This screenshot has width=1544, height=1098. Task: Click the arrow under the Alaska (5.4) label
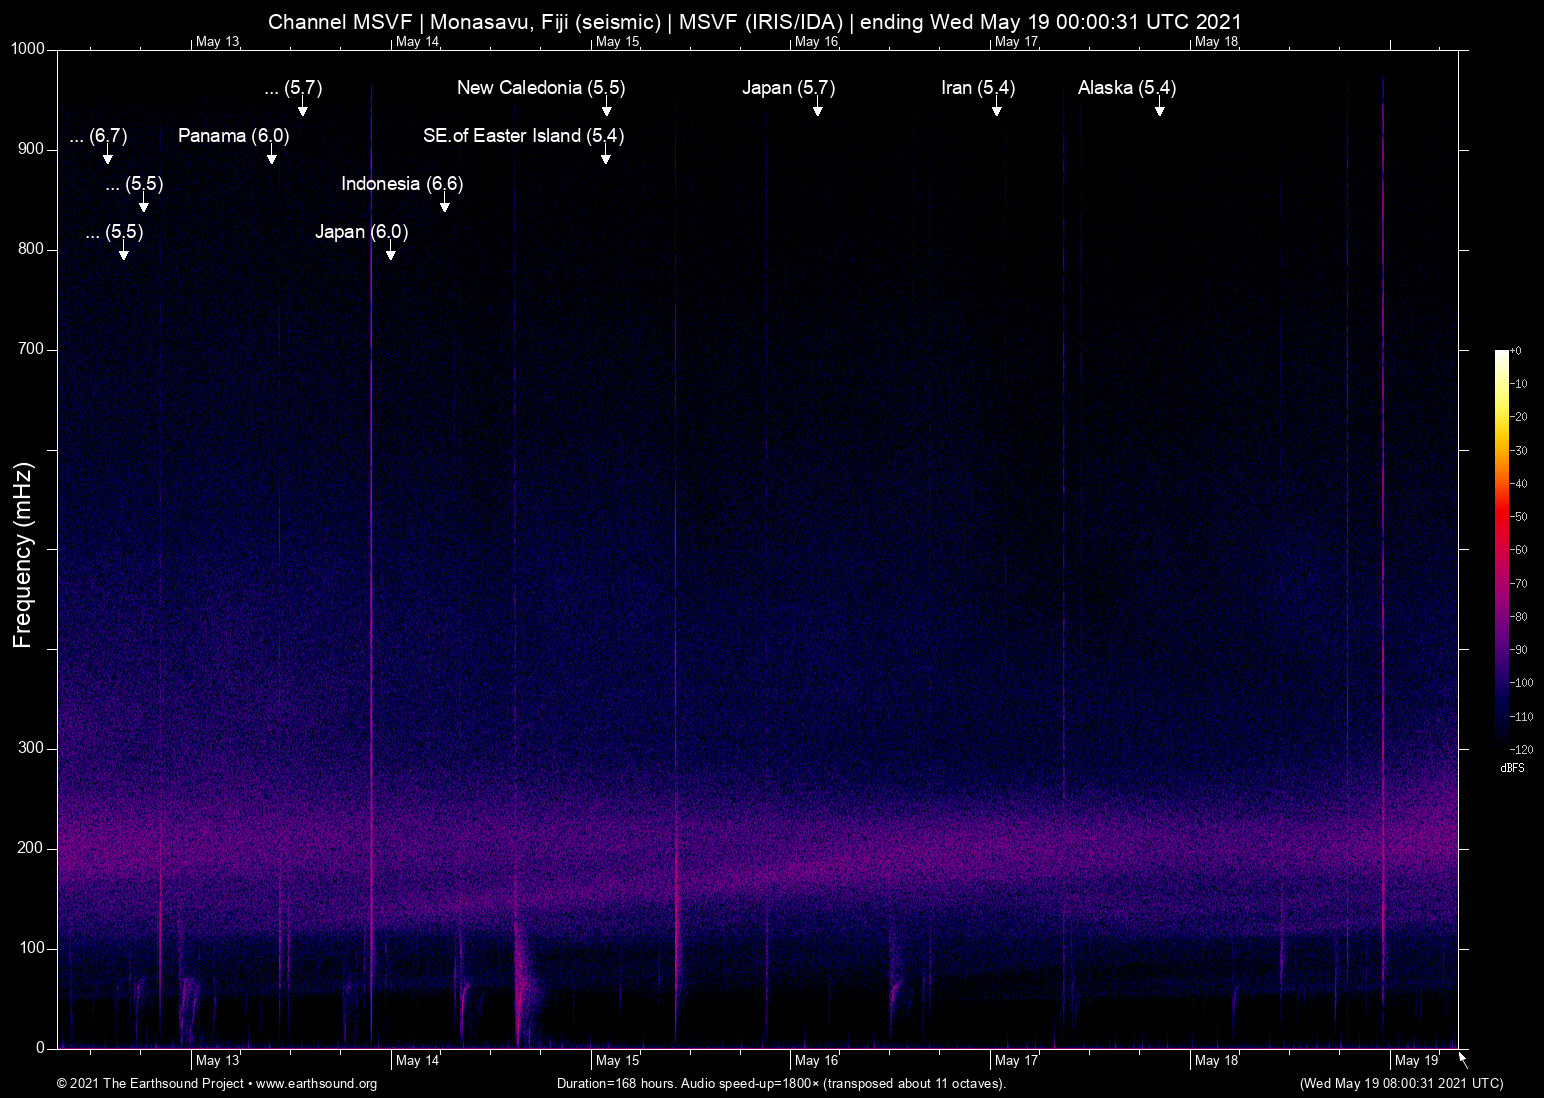coord(1159,108)
